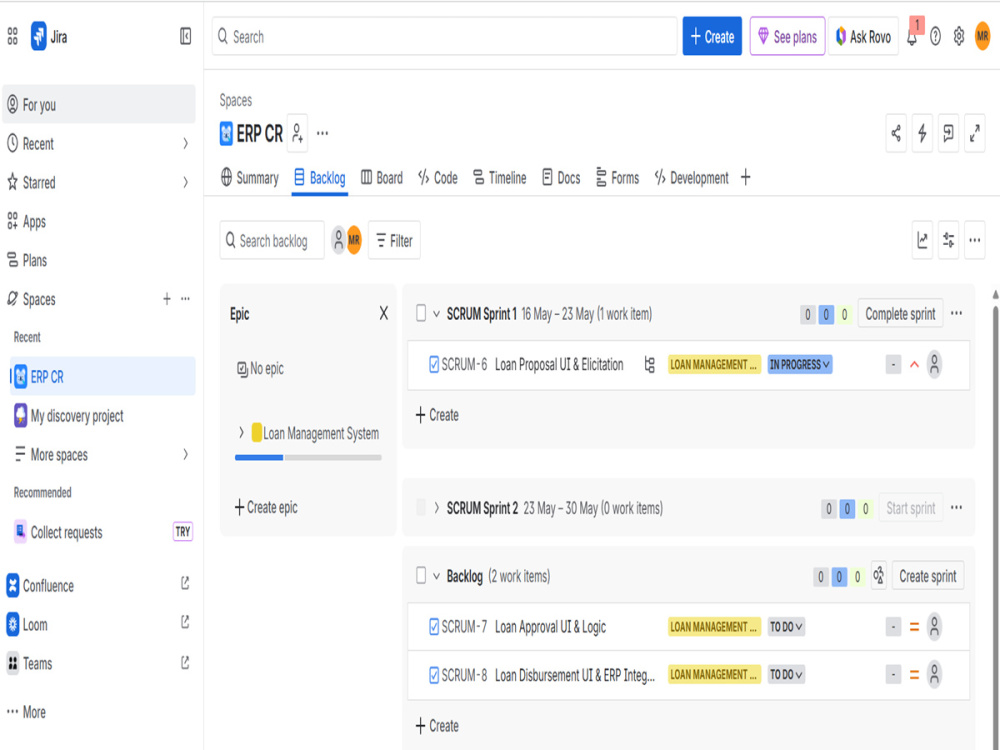Viewport: 1000px width, 750px height.
Task: Click the unassigned avatar filter icon
Action: click(339, 240)
